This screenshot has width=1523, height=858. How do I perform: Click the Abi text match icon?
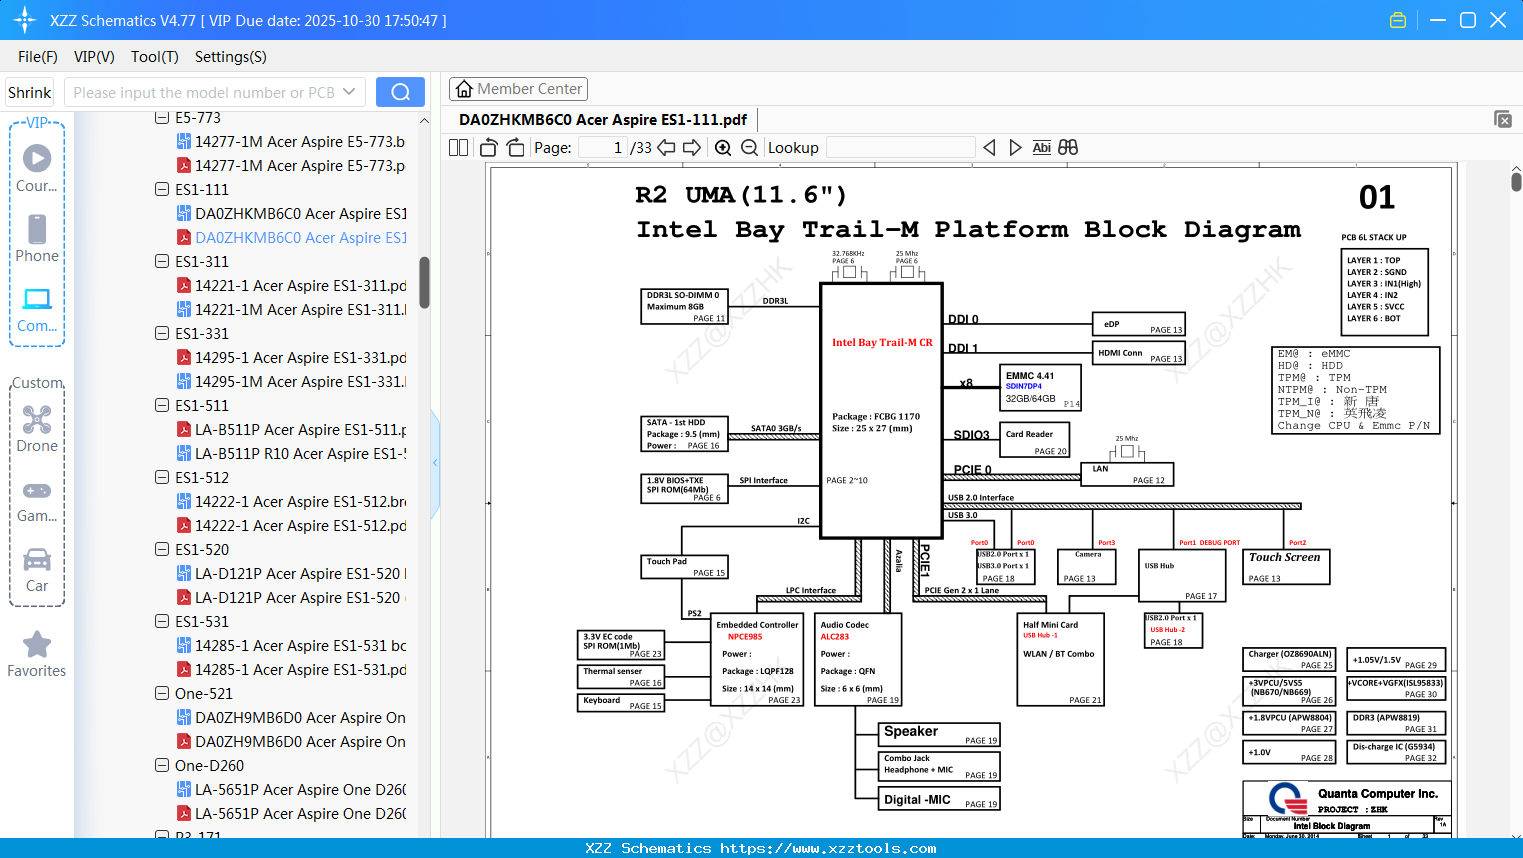(1041, 148)
